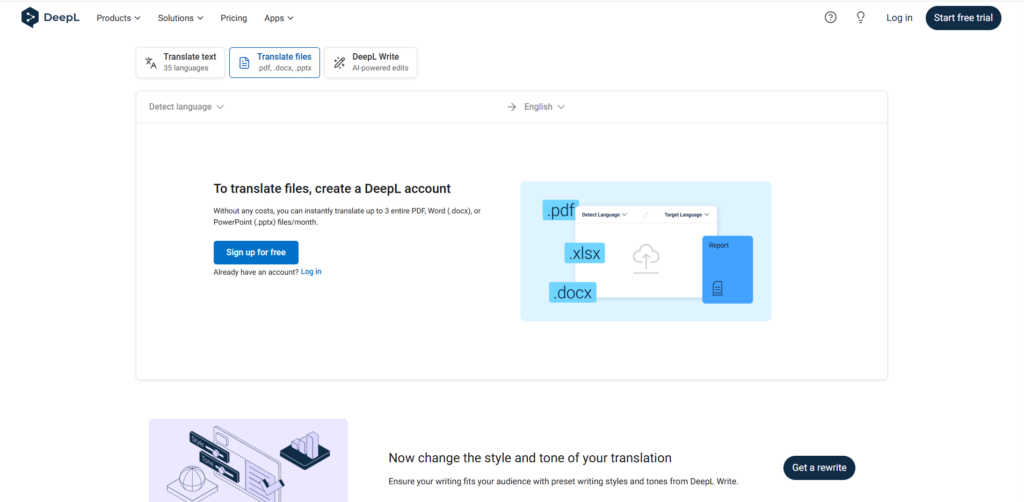This screenshot has height=502, width=1024.
Task: Click the Translate files document icon
Action: coord(244,63)
